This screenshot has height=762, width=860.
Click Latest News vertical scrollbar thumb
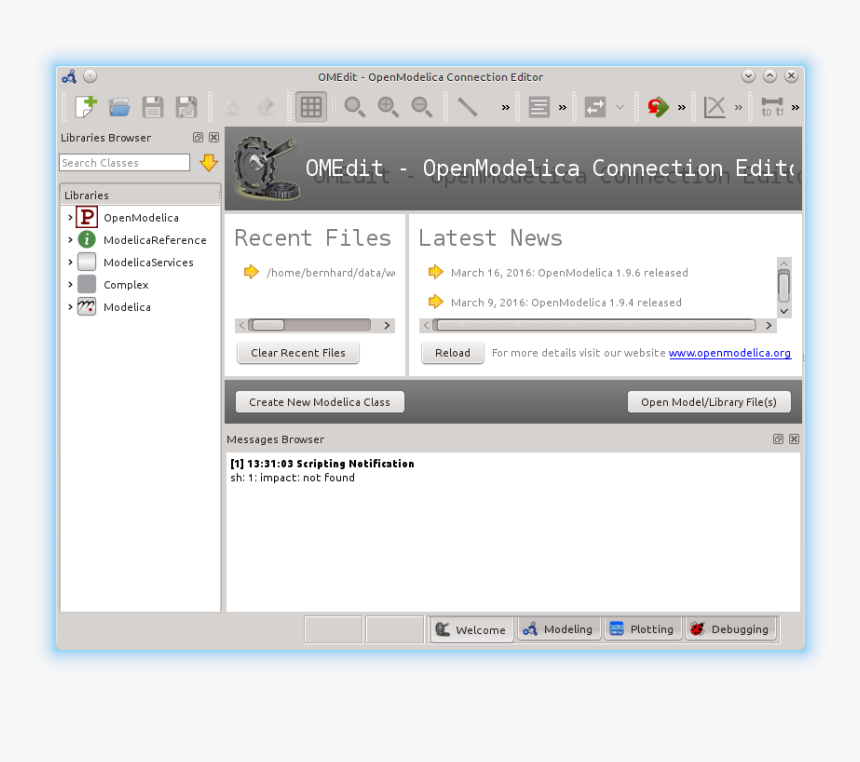(x=784, y=287)
